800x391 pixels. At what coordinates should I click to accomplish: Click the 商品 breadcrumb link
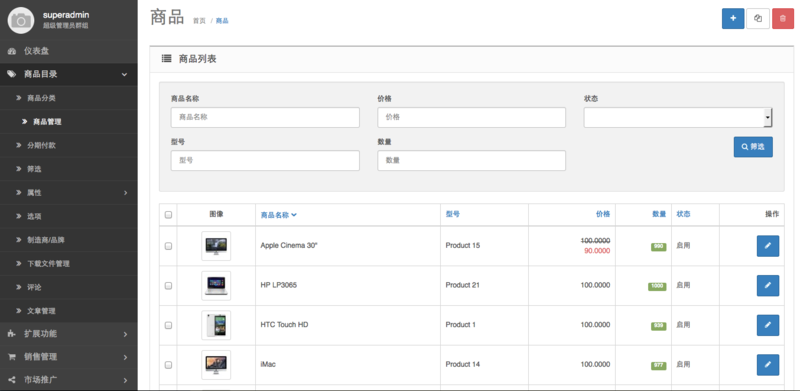tap(222, 21)
